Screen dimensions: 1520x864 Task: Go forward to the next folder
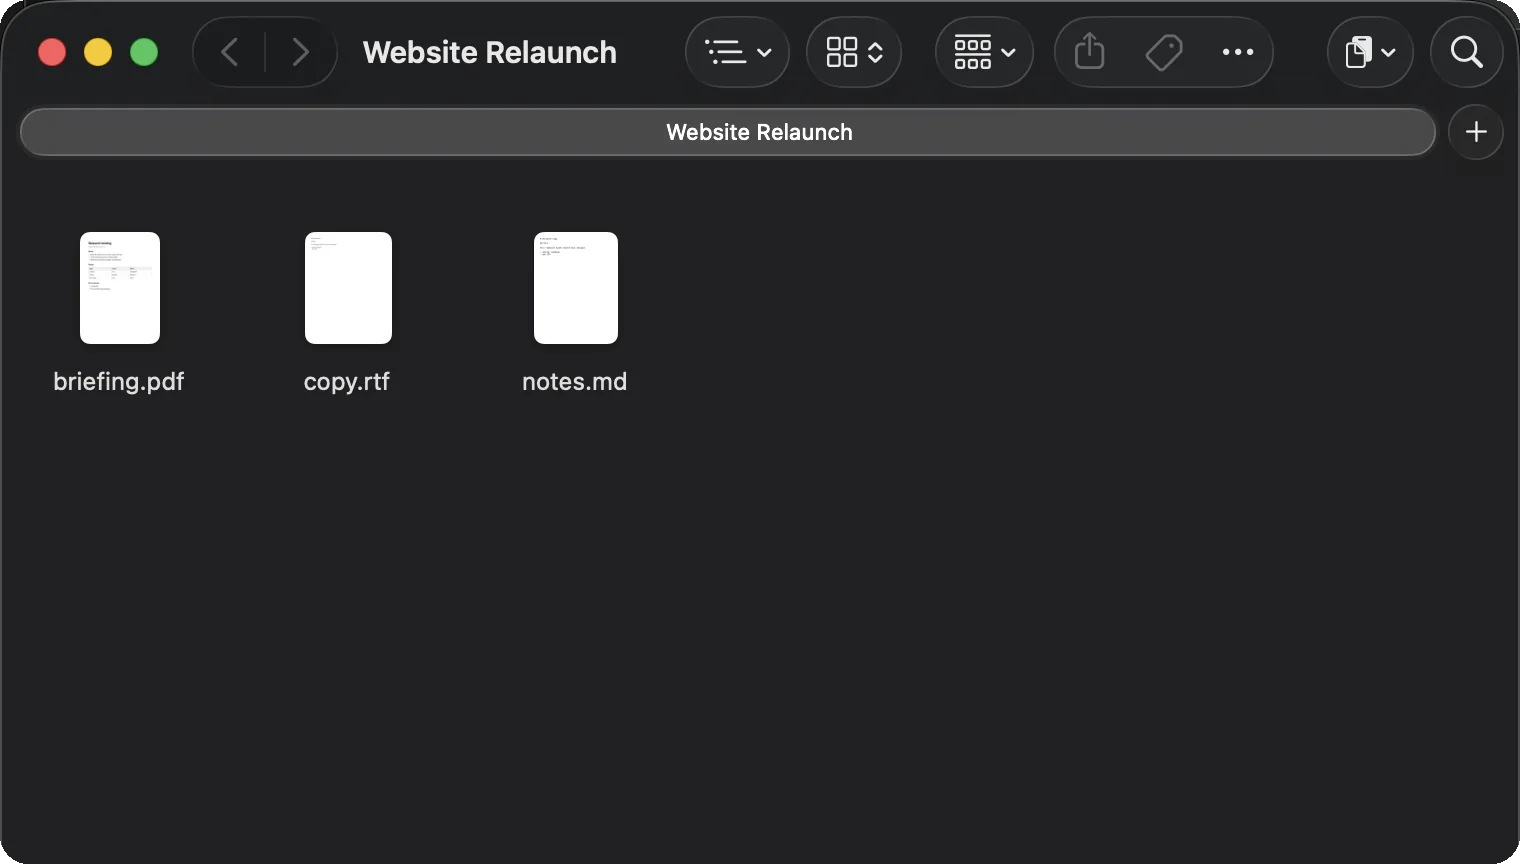(x=300, y=52)
